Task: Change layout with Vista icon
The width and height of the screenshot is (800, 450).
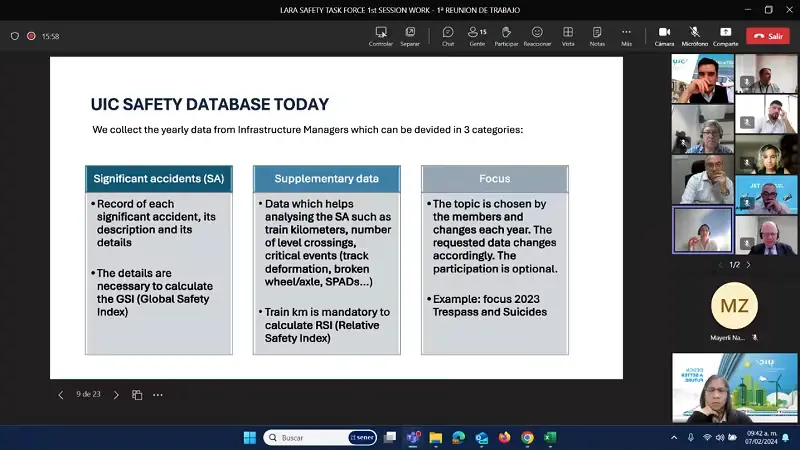Action: point(568,36)
